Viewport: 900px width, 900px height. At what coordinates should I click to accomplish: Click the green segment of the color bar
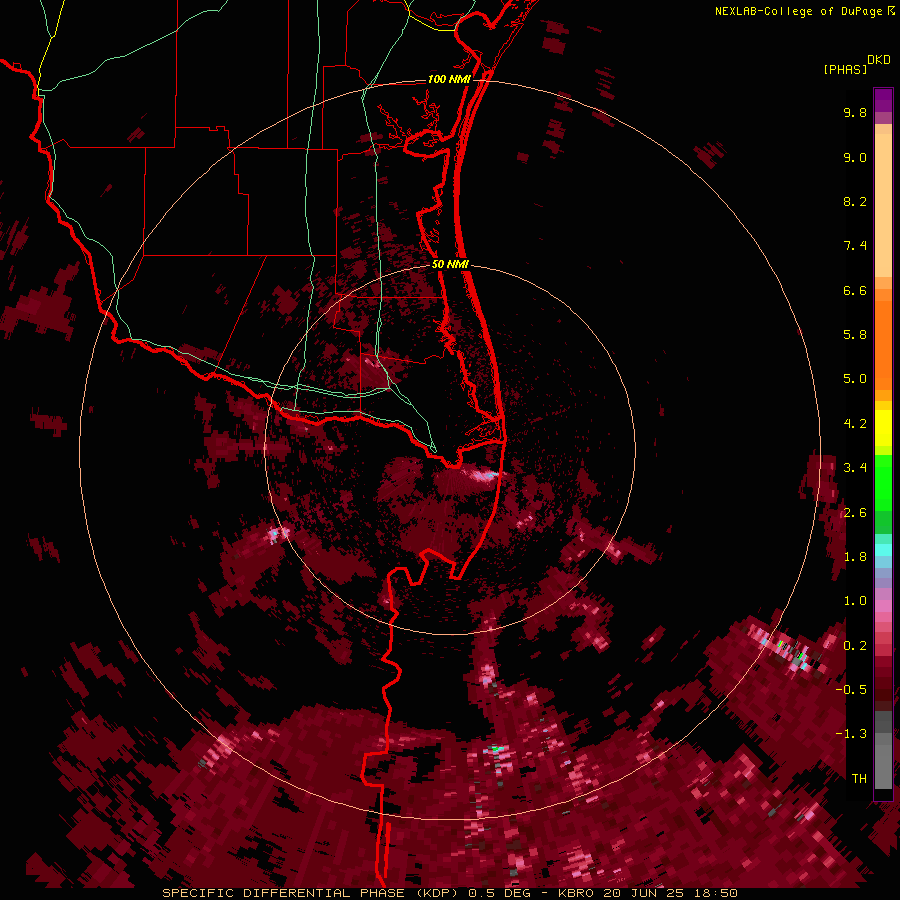[883, 482]
